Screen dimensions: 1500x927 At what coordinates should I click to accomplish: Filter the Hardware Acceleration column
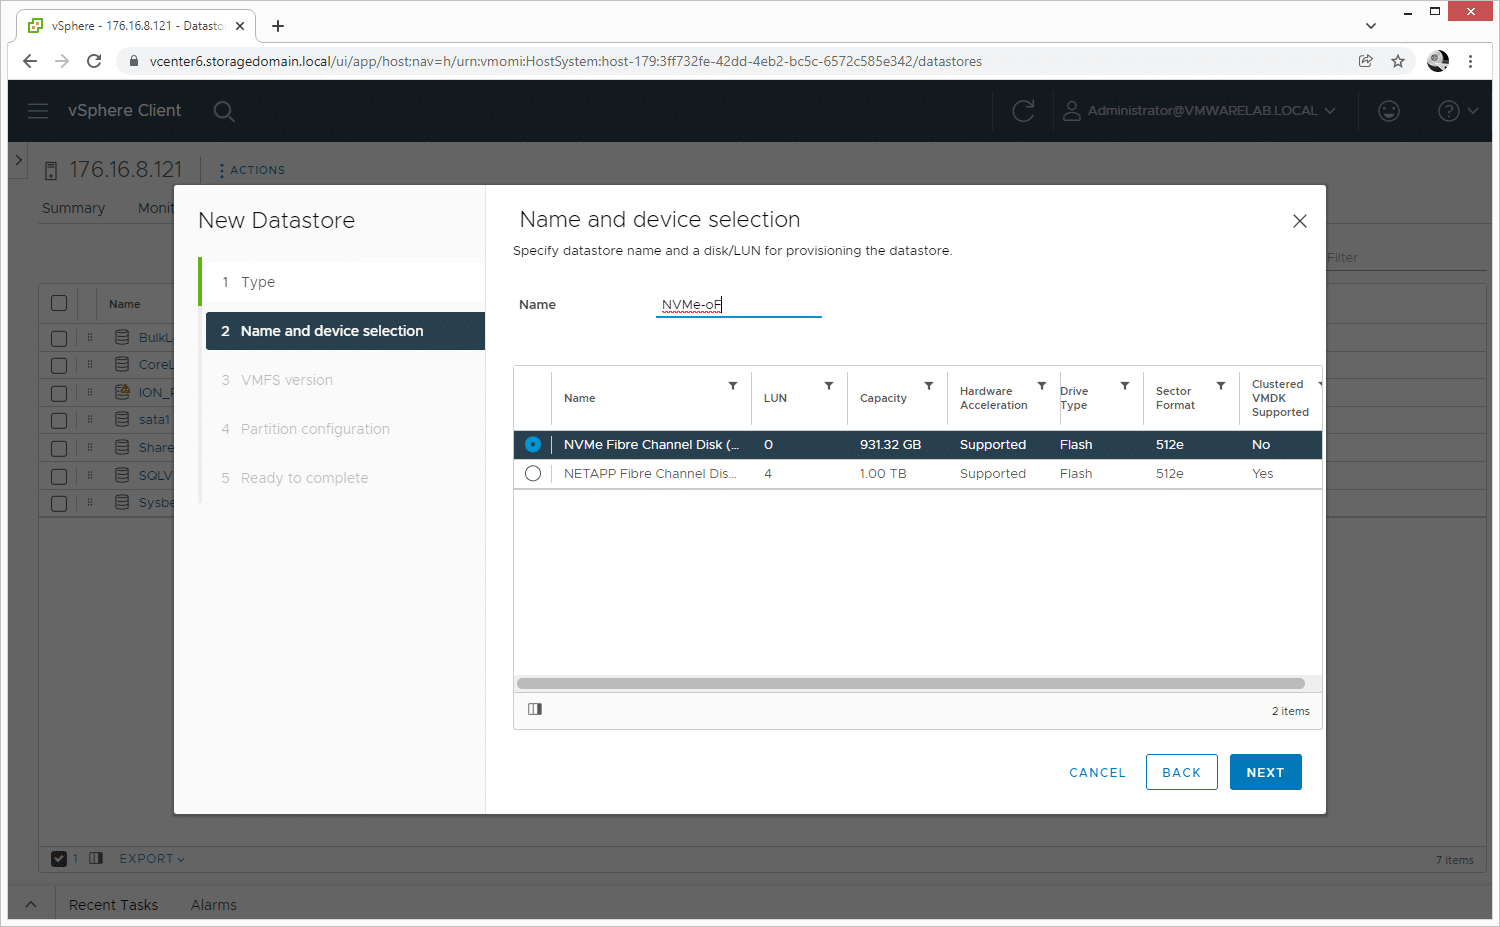pyautogui.click(x=1042, y=386)
